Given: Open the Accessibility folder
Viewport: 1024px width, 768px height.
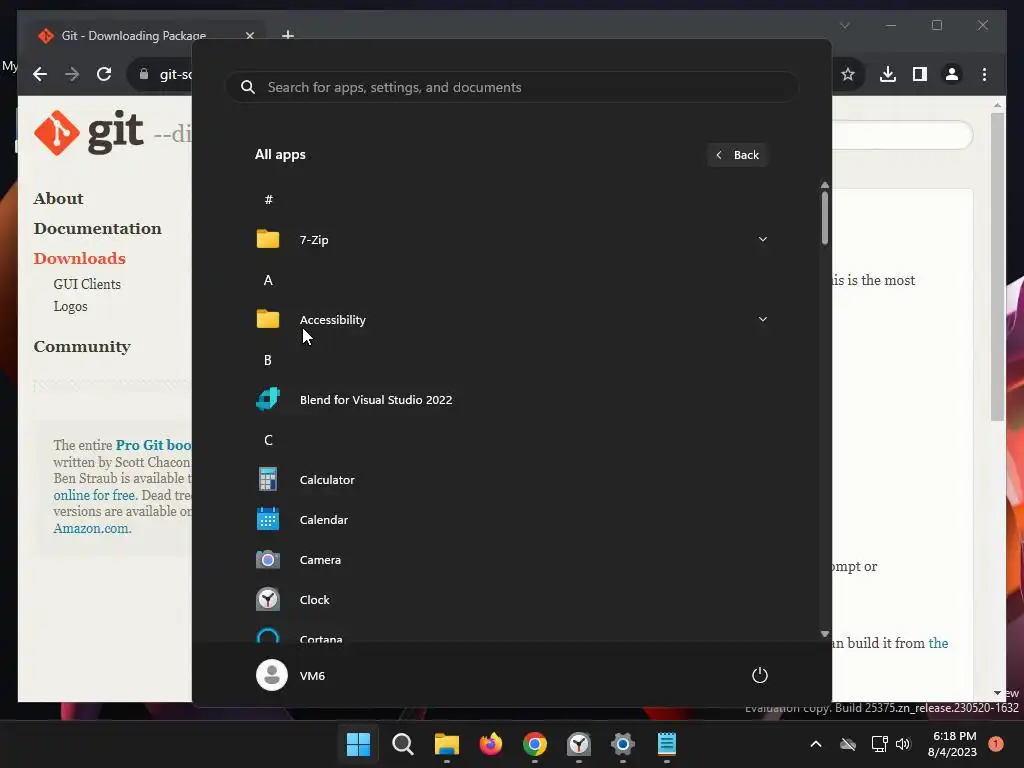Looking at the screenshot, I should click(x=511, y=319).
